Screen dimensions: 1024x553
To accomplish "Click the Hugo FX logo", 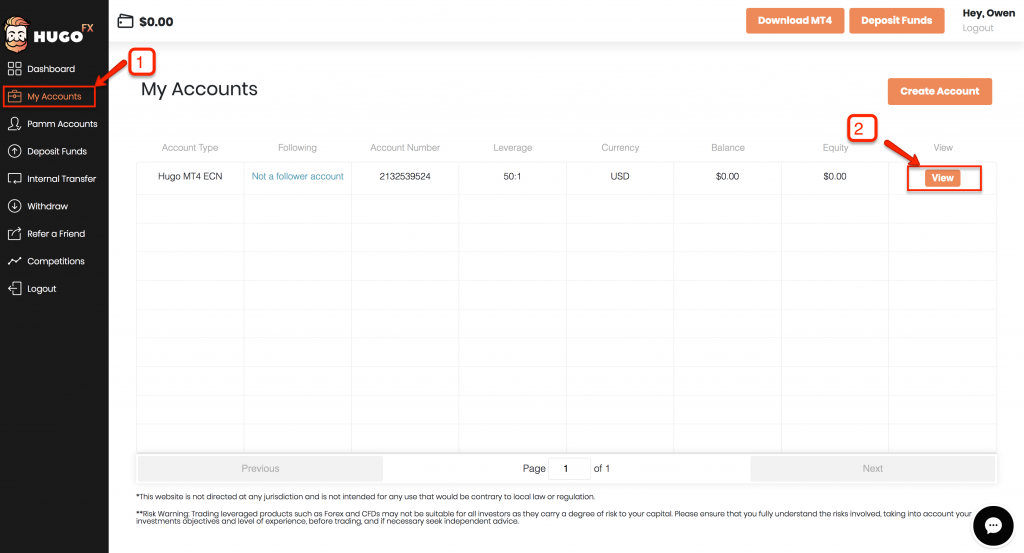I will tap(49, 34).
